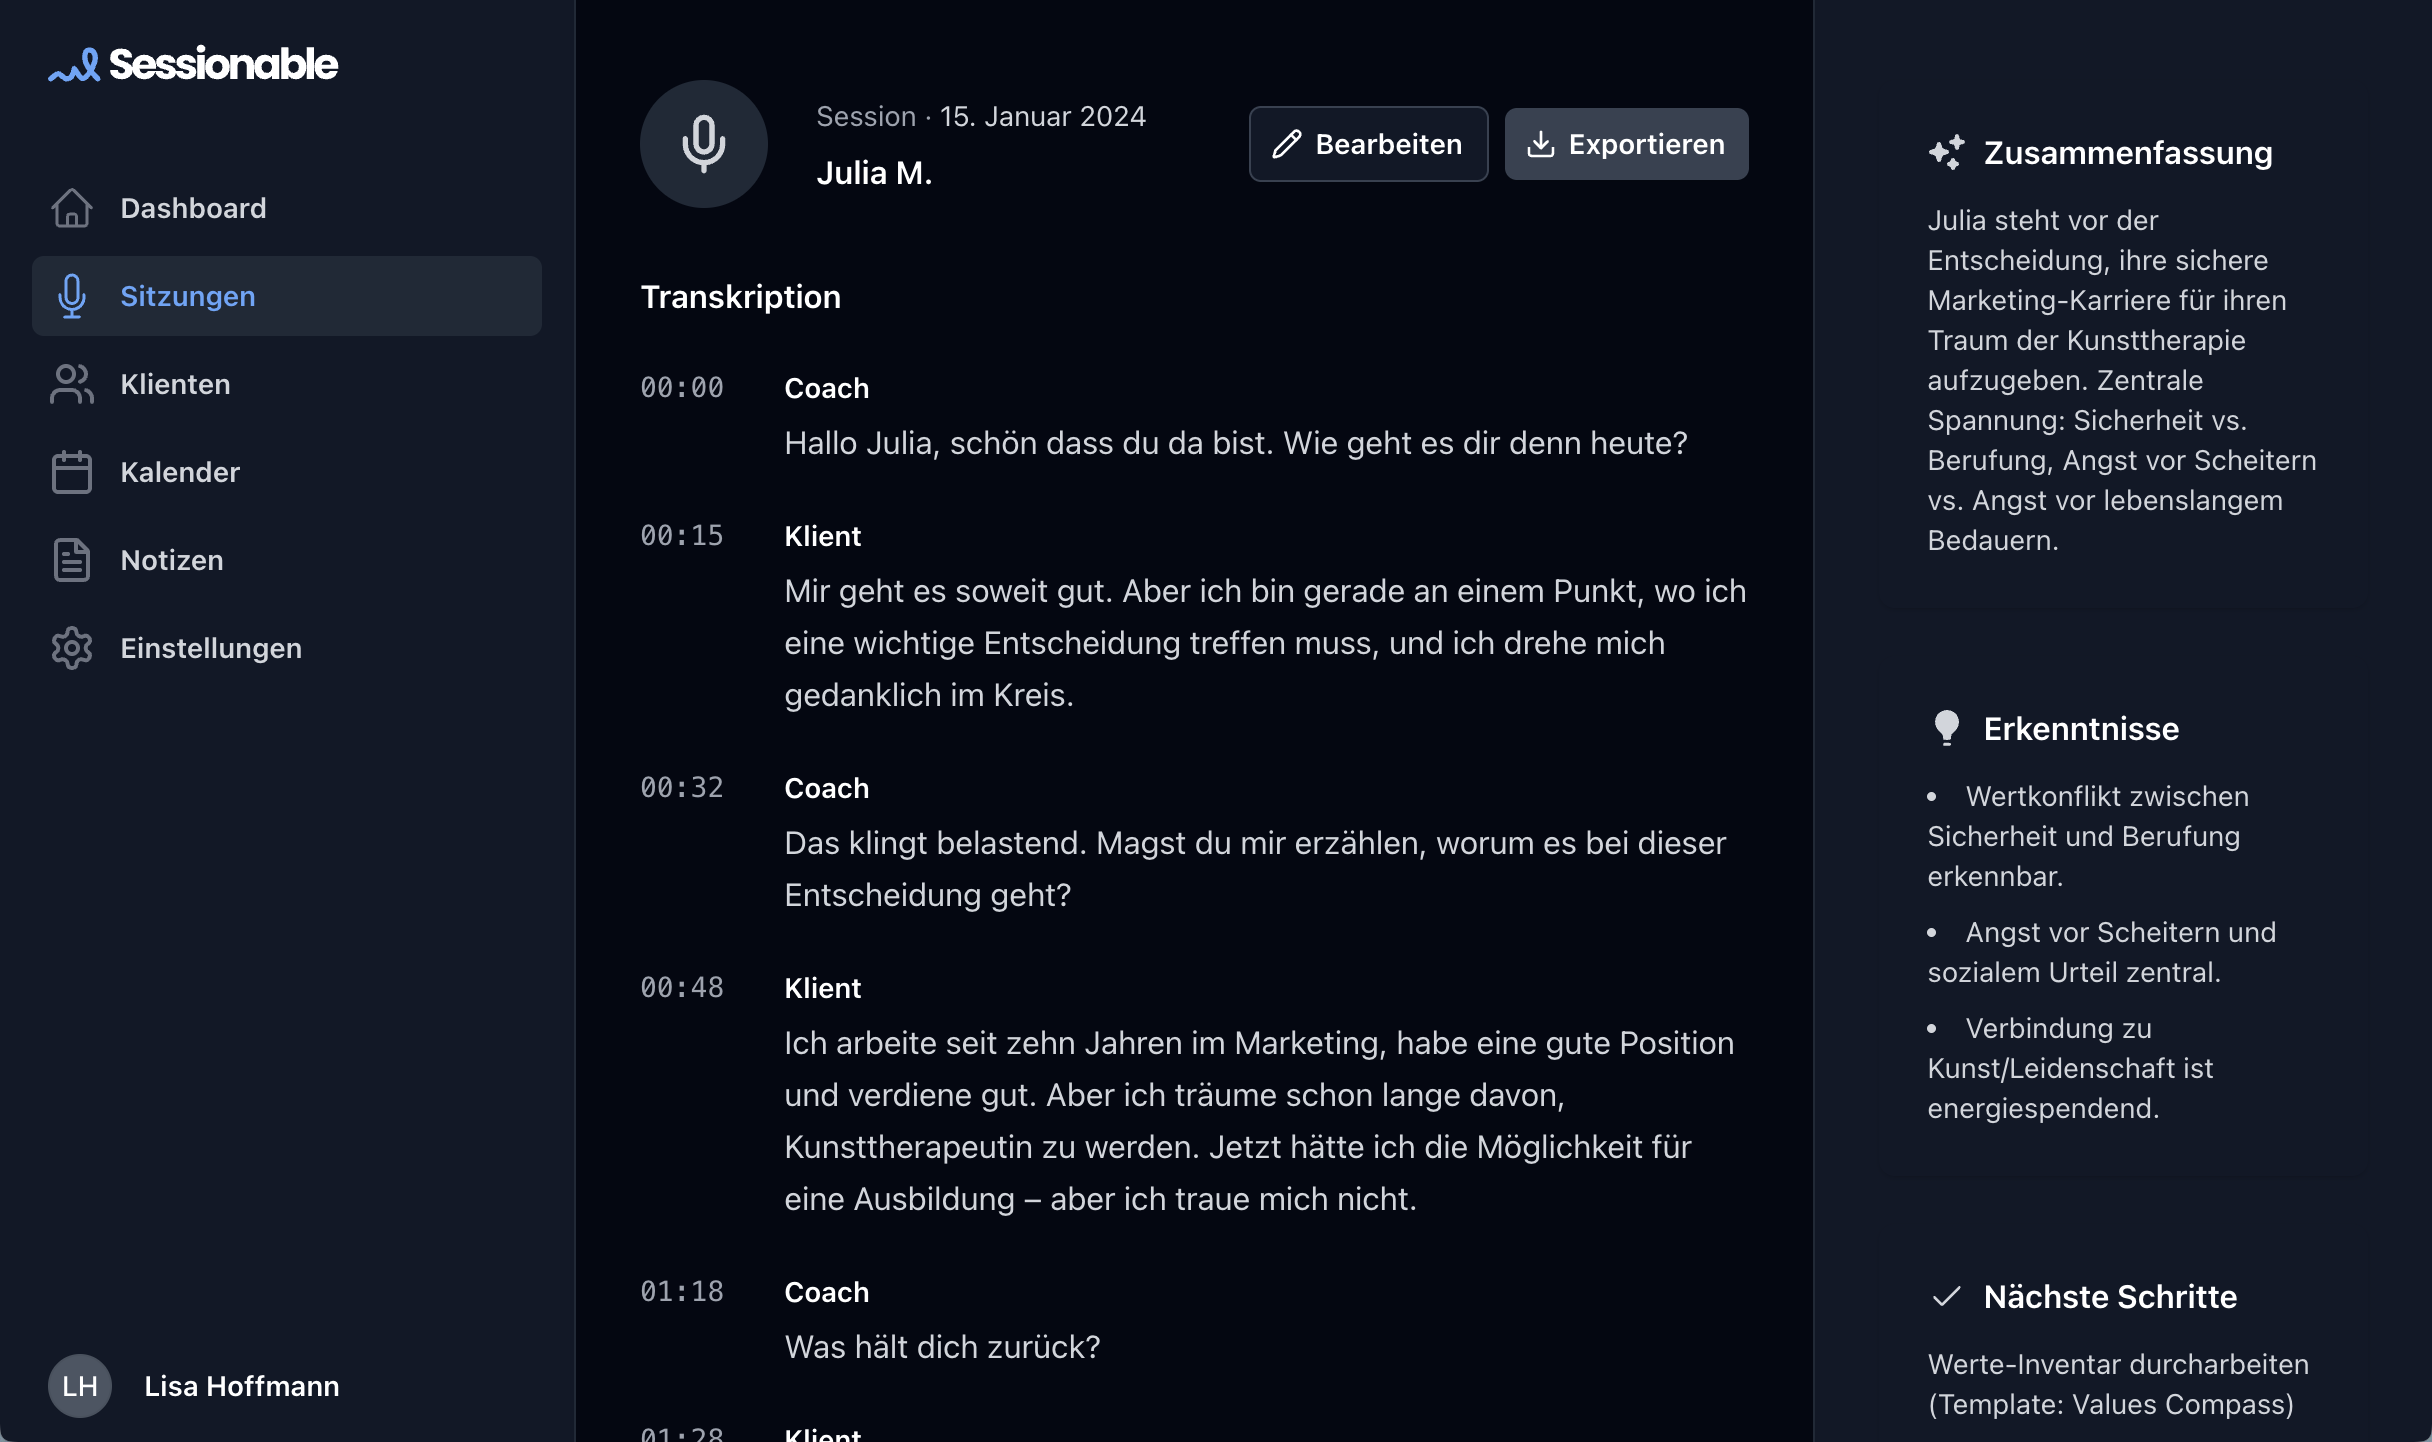Click the Zusammenfassung sparkle icon
This screenshot has height=1442, width=2432.
pyautogui.click(x=1946, y=153)
